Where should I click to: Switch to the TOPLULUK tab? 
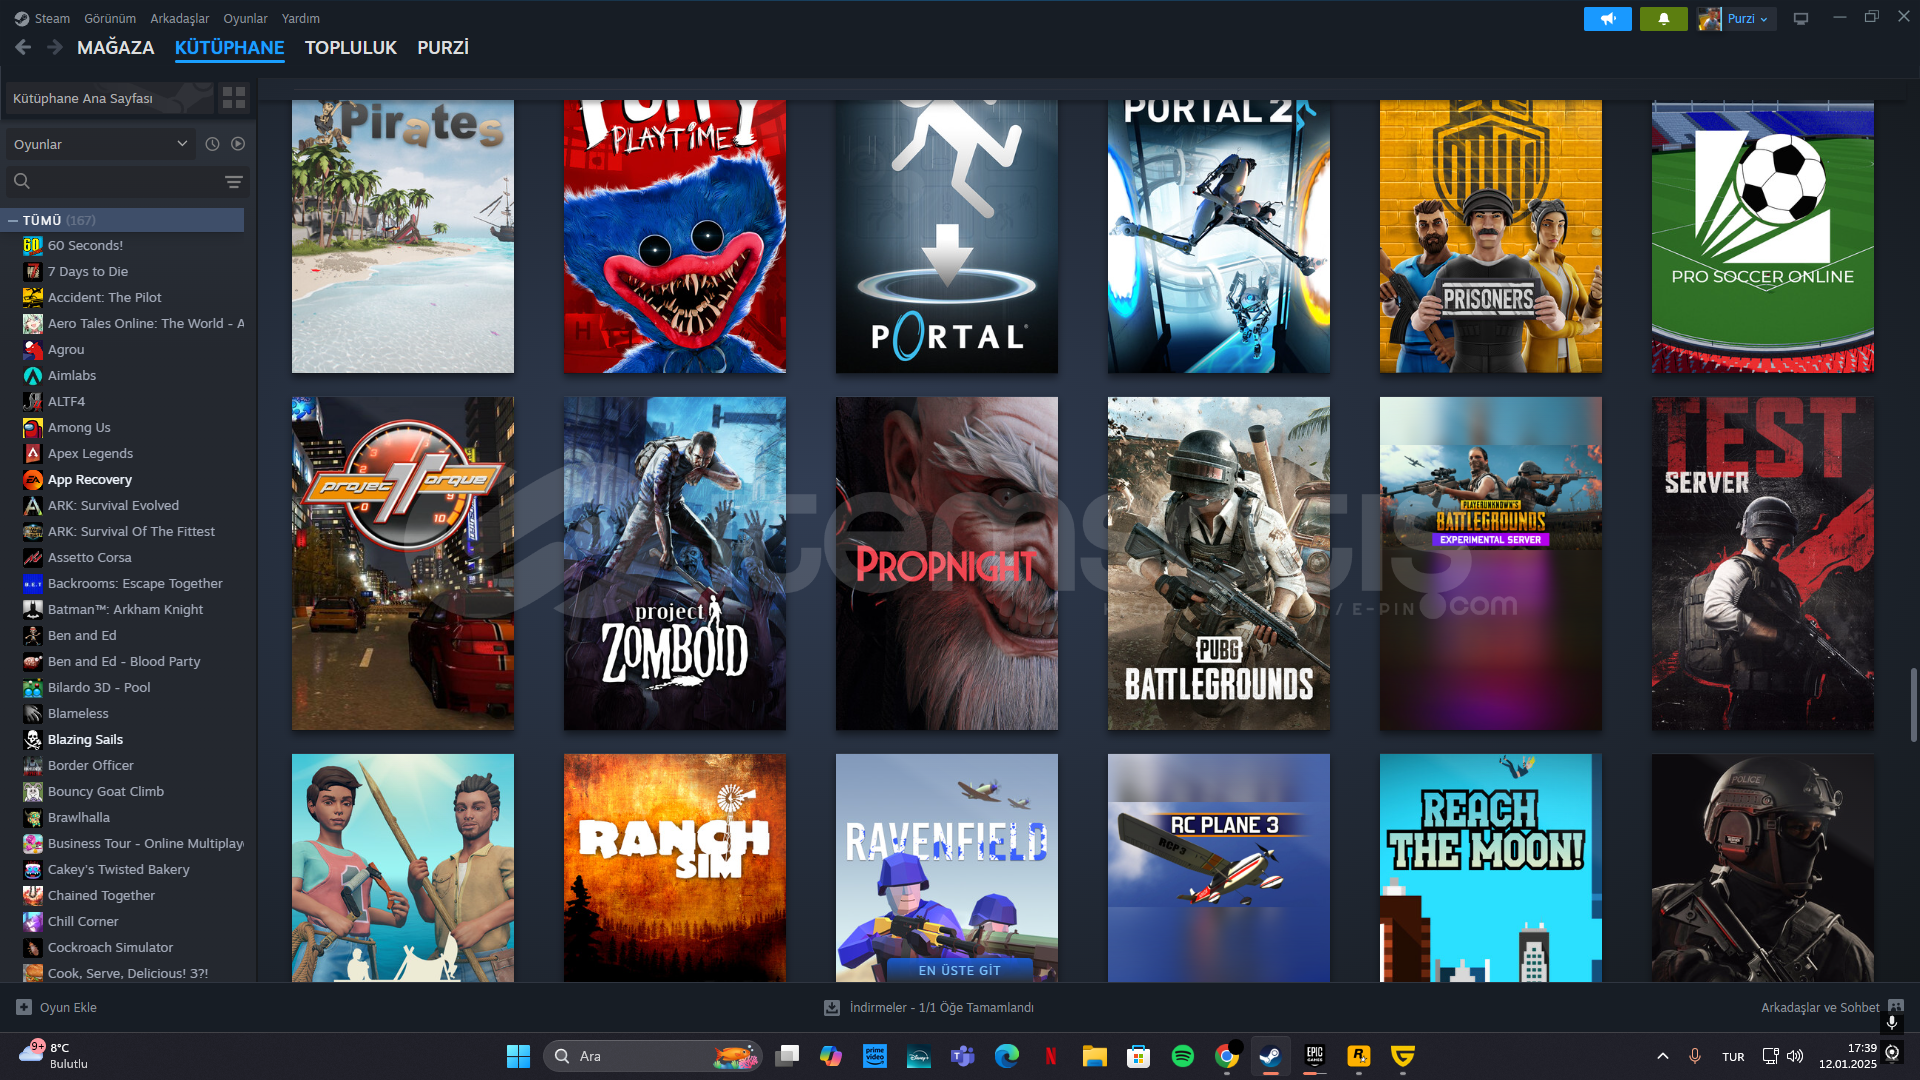pos(351,47)
